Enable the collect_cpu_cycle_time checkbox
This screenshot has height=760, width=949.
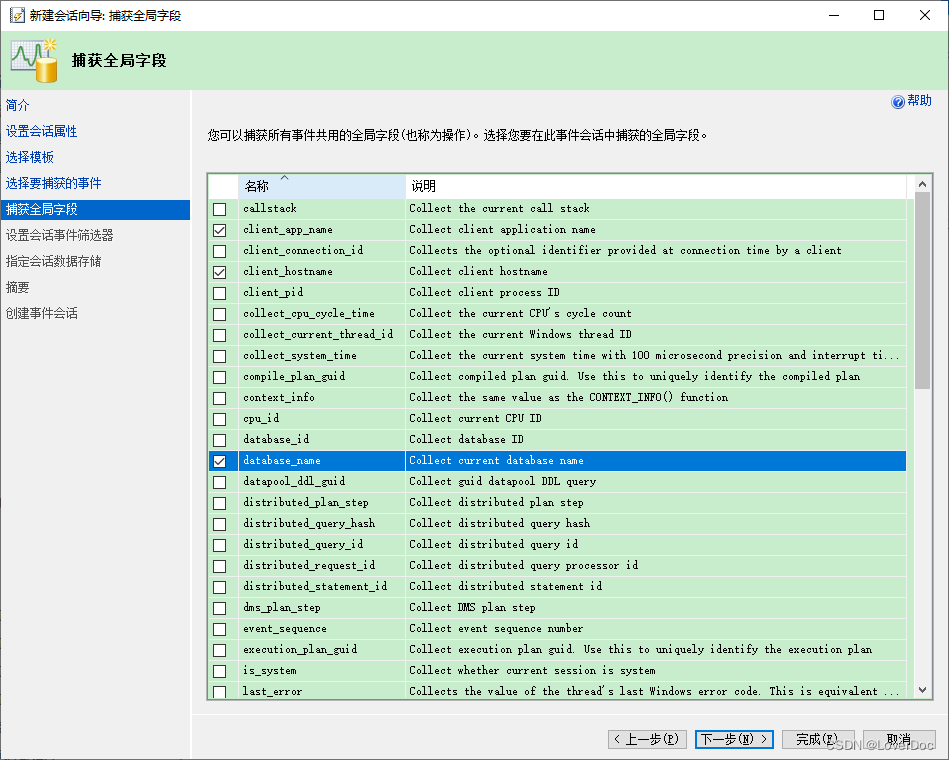220,314
